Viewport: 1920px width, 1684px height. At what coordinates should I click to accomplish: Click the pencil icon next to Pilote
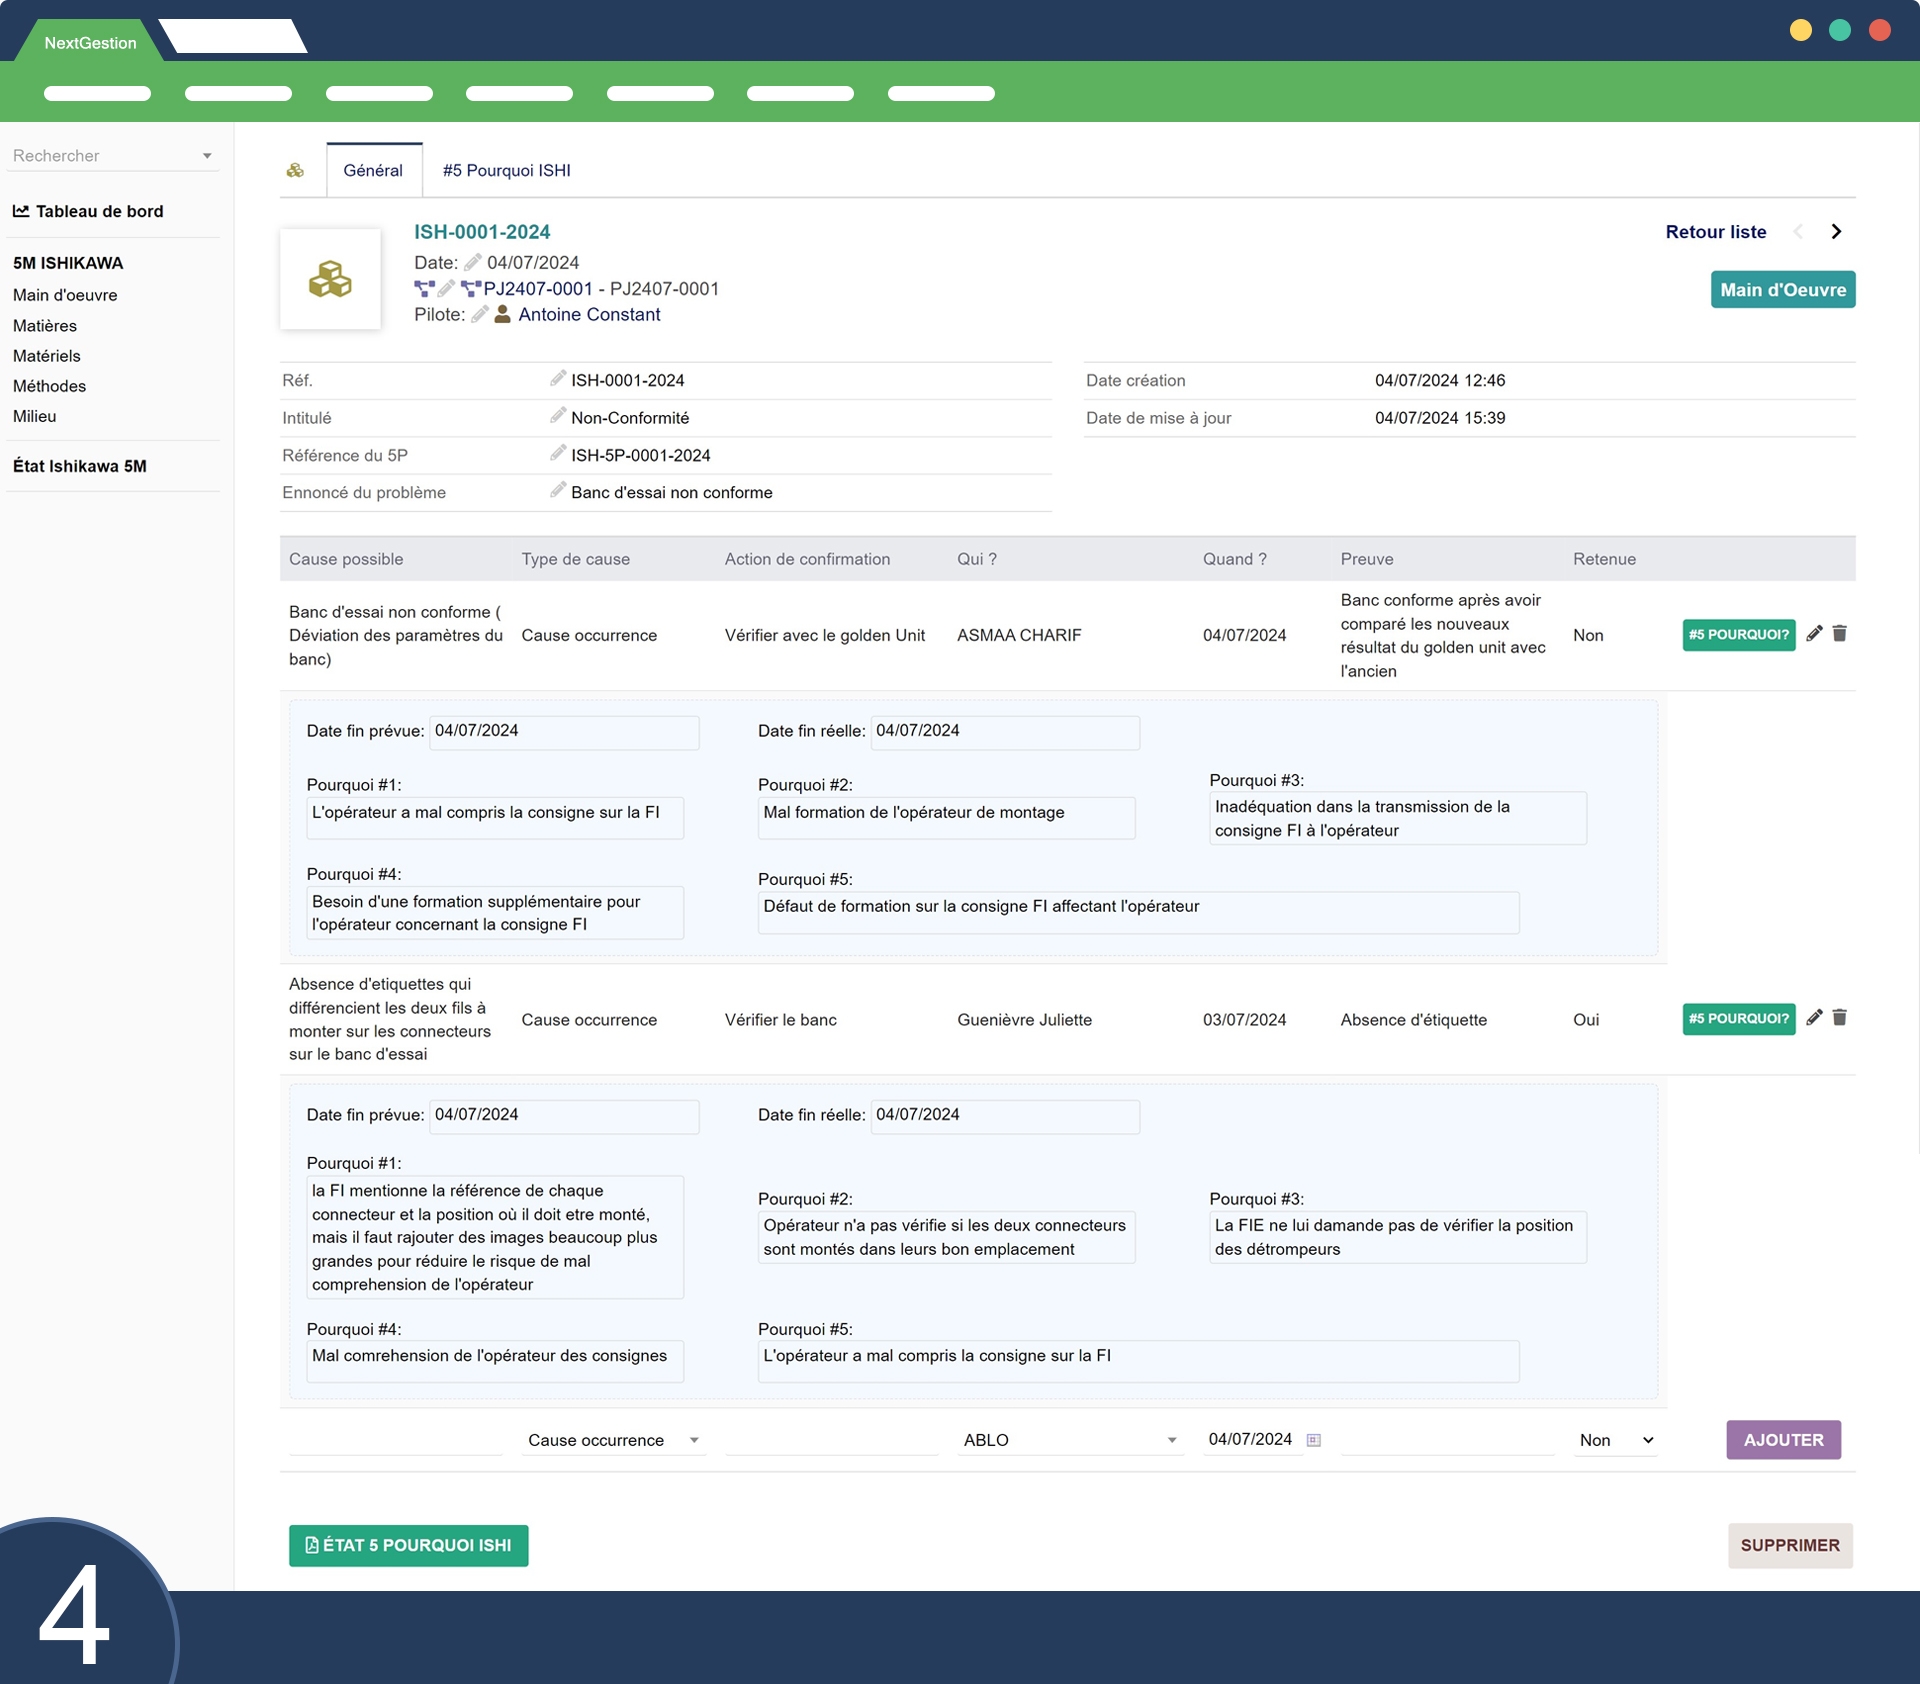[x=480, y=314]
